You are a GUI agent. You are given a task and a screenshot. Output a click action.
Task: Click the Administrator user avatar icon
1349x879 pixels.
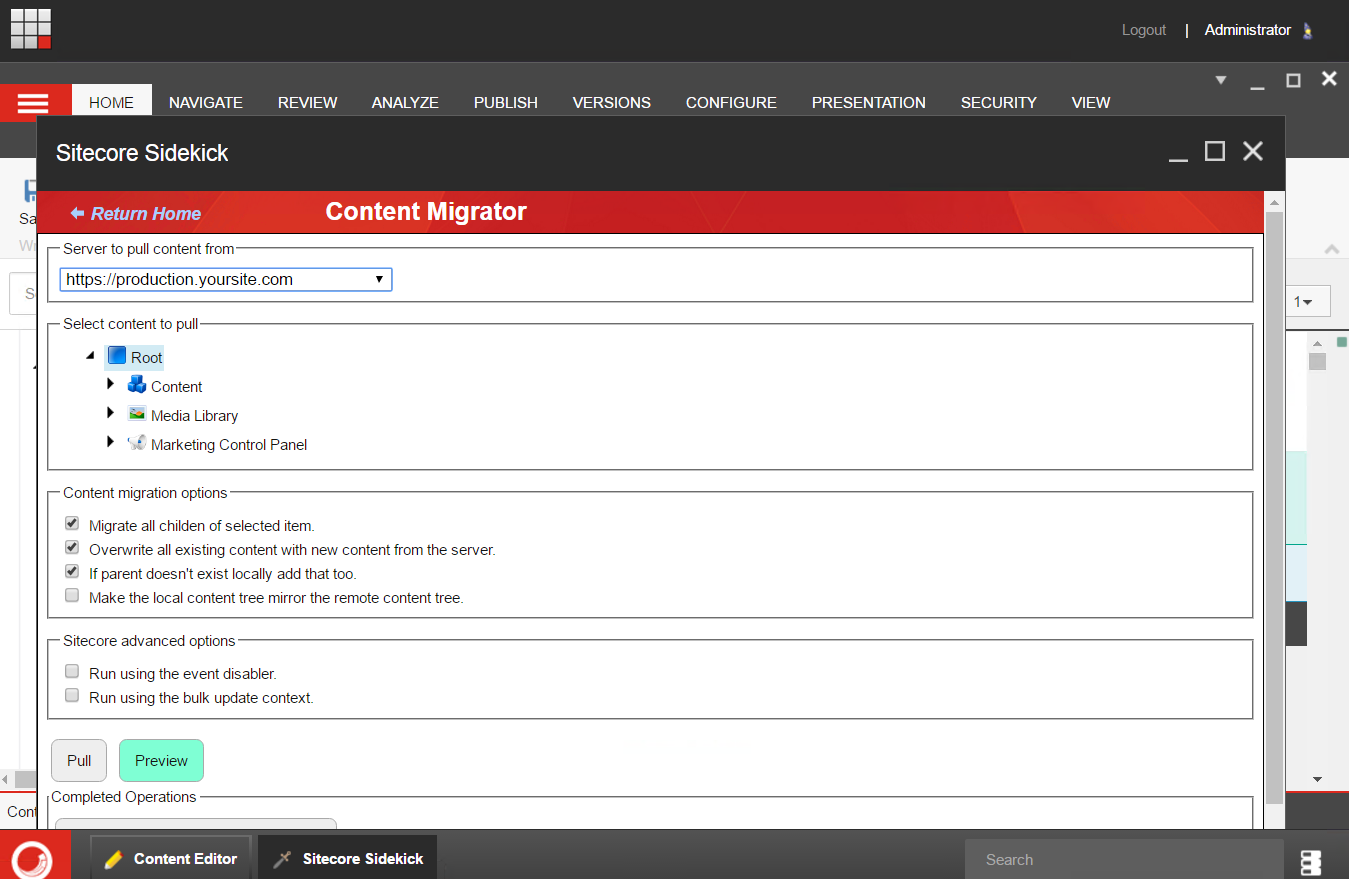tap(1308, 31)
